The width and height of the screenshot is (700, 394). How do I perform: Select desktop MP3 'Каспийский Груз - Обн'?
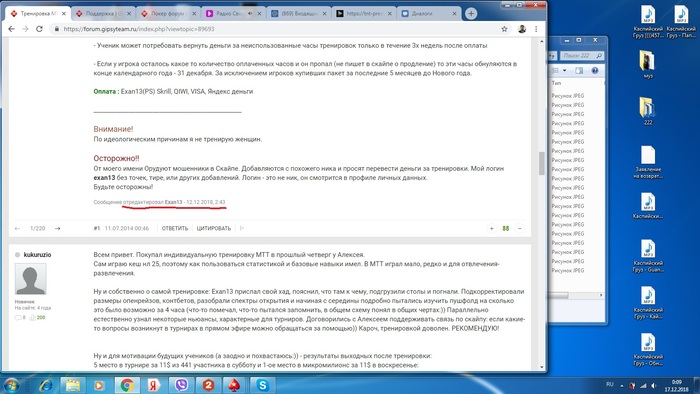point(648,349)
